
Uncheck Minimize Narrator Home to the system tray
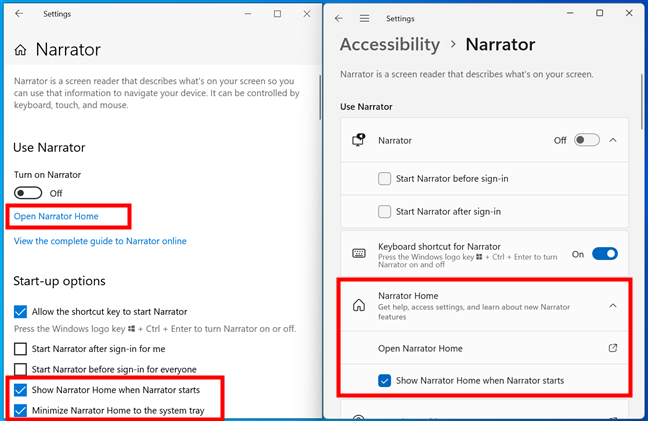[20, 410]
